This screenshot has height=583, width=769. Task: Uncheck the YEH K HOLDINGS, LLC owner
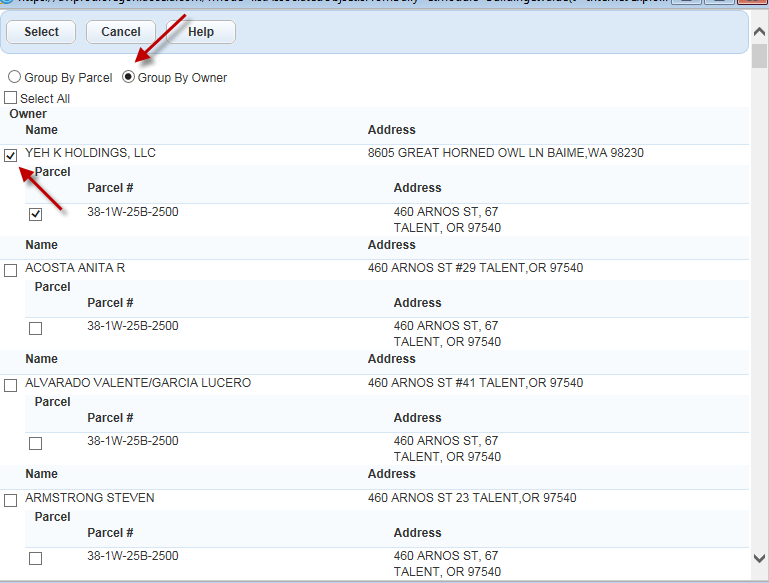click(11, 155)
